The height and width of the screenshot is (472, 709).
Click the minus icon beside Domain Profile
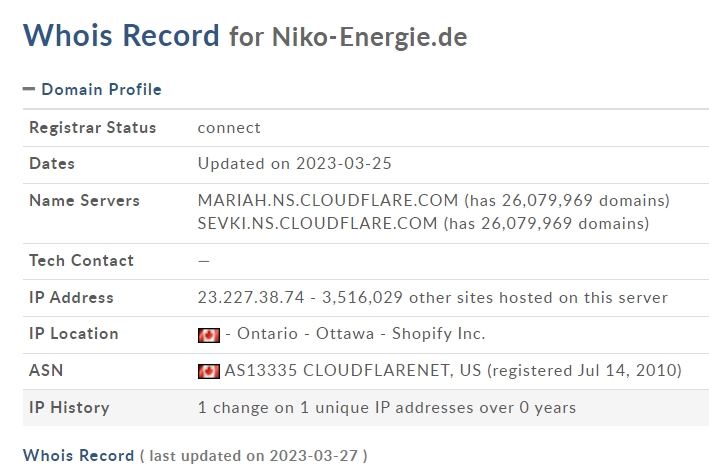click(x=28, y=89)
